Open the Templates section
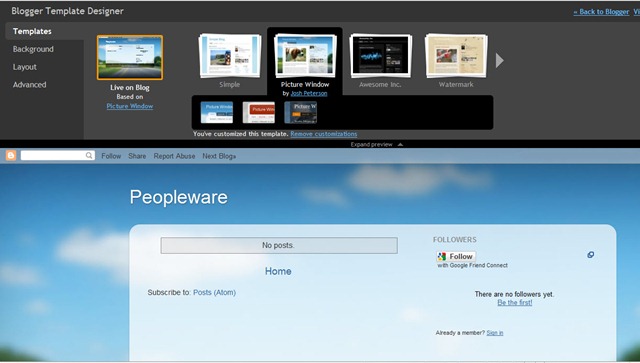Viewport: 640px width, 363px height. point(32,31)
